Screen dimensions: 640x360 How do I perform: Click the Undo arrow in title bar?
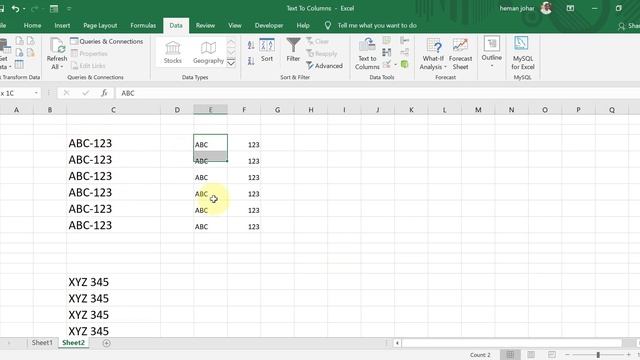(16, 8)
